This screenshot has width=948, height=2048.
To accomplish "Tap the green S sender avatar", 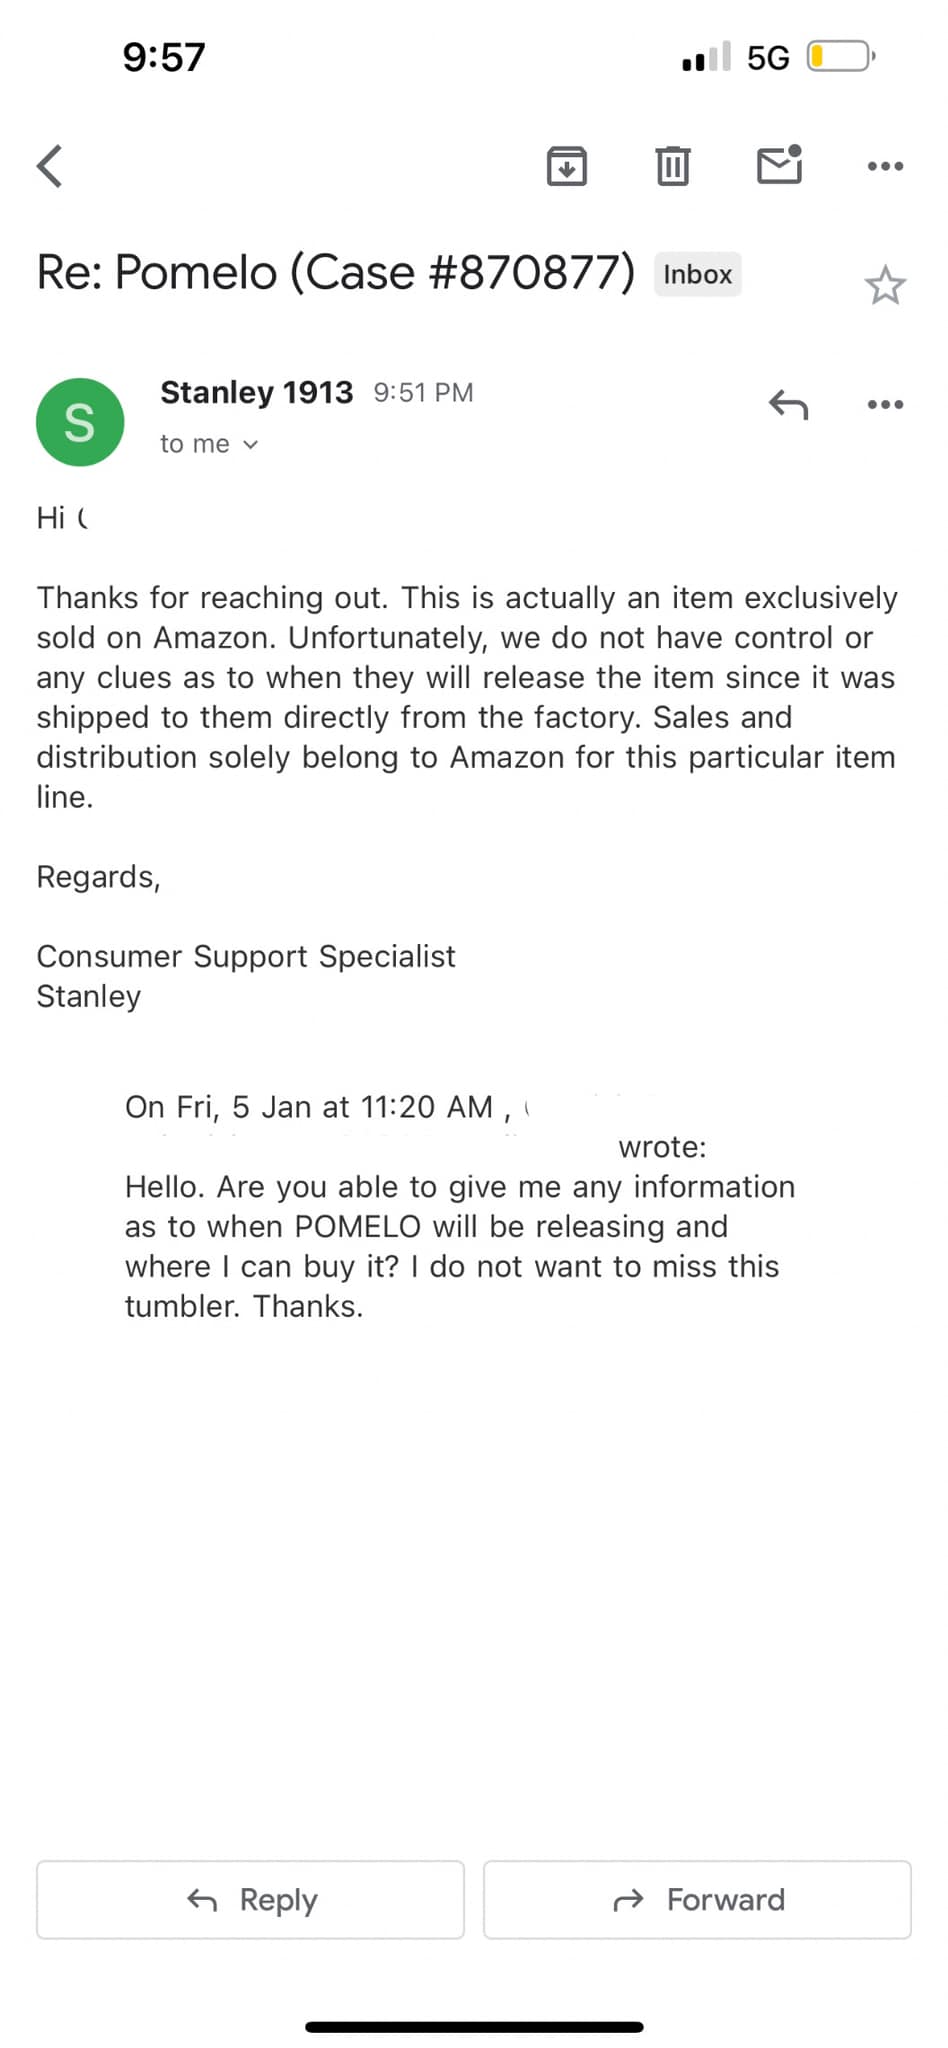I will pos(80,422).
